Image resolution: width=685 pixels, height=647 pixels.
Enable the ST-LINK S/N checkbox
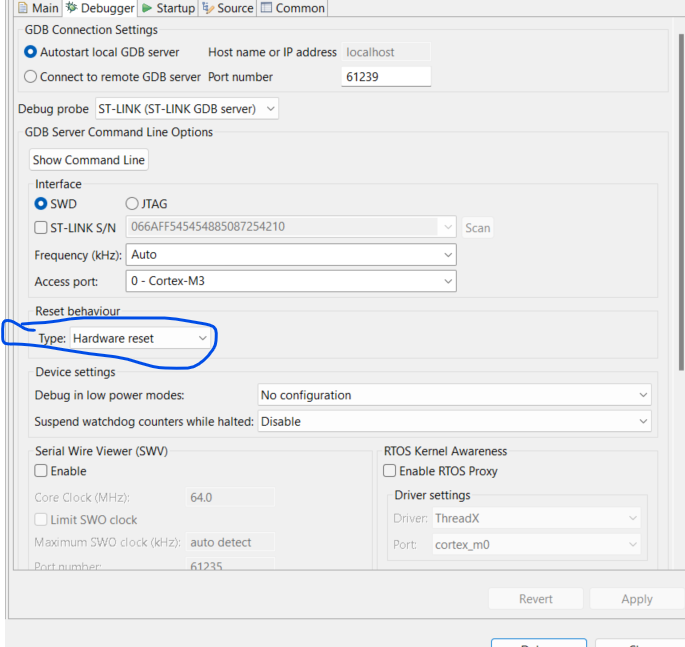click(41, 227)
